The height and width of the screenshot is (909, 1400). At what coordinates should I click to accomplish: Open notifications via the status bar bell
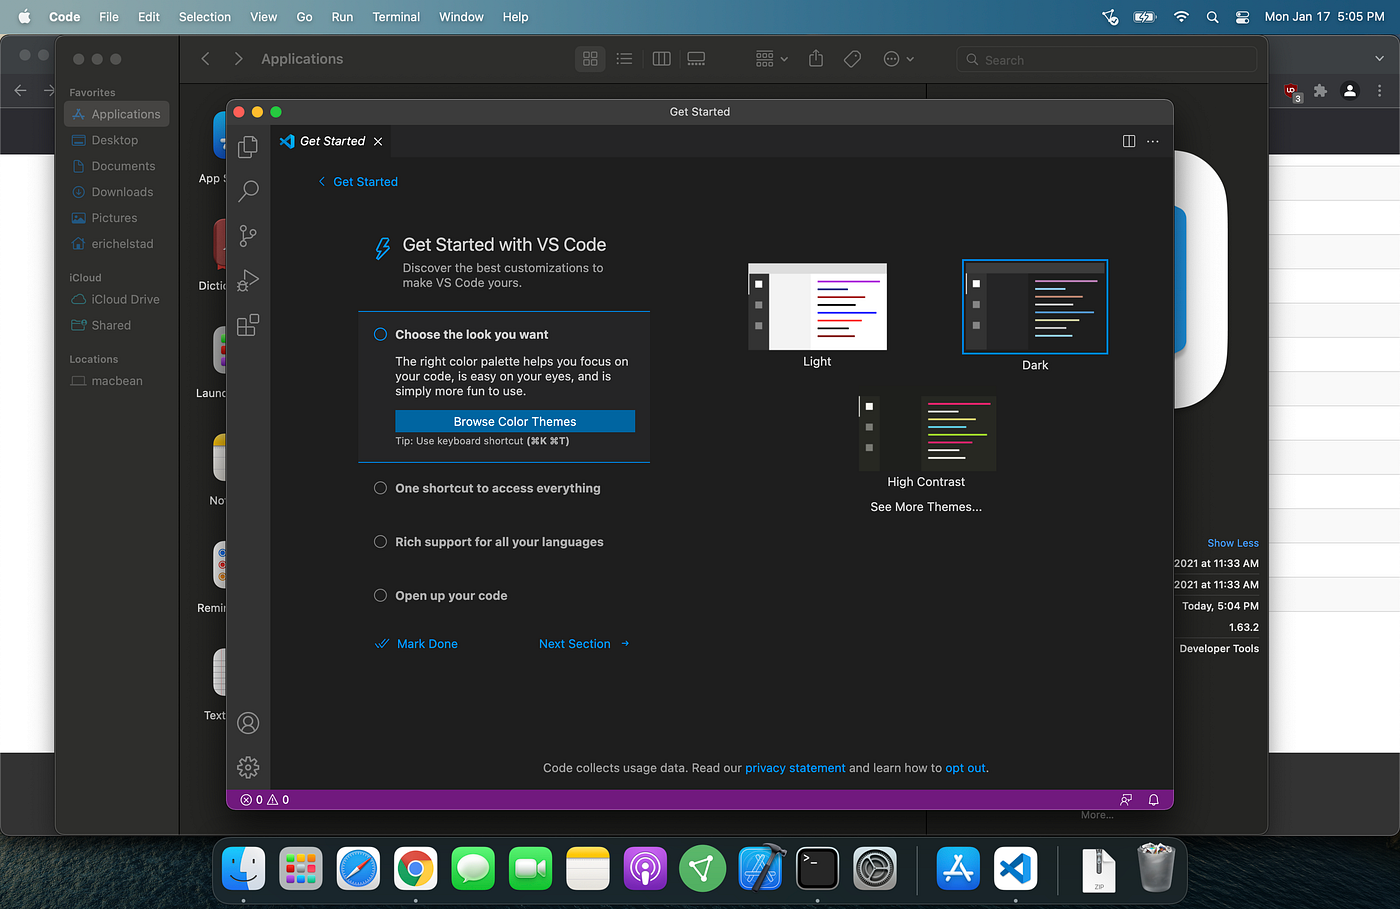click(x=1153, y=799)
